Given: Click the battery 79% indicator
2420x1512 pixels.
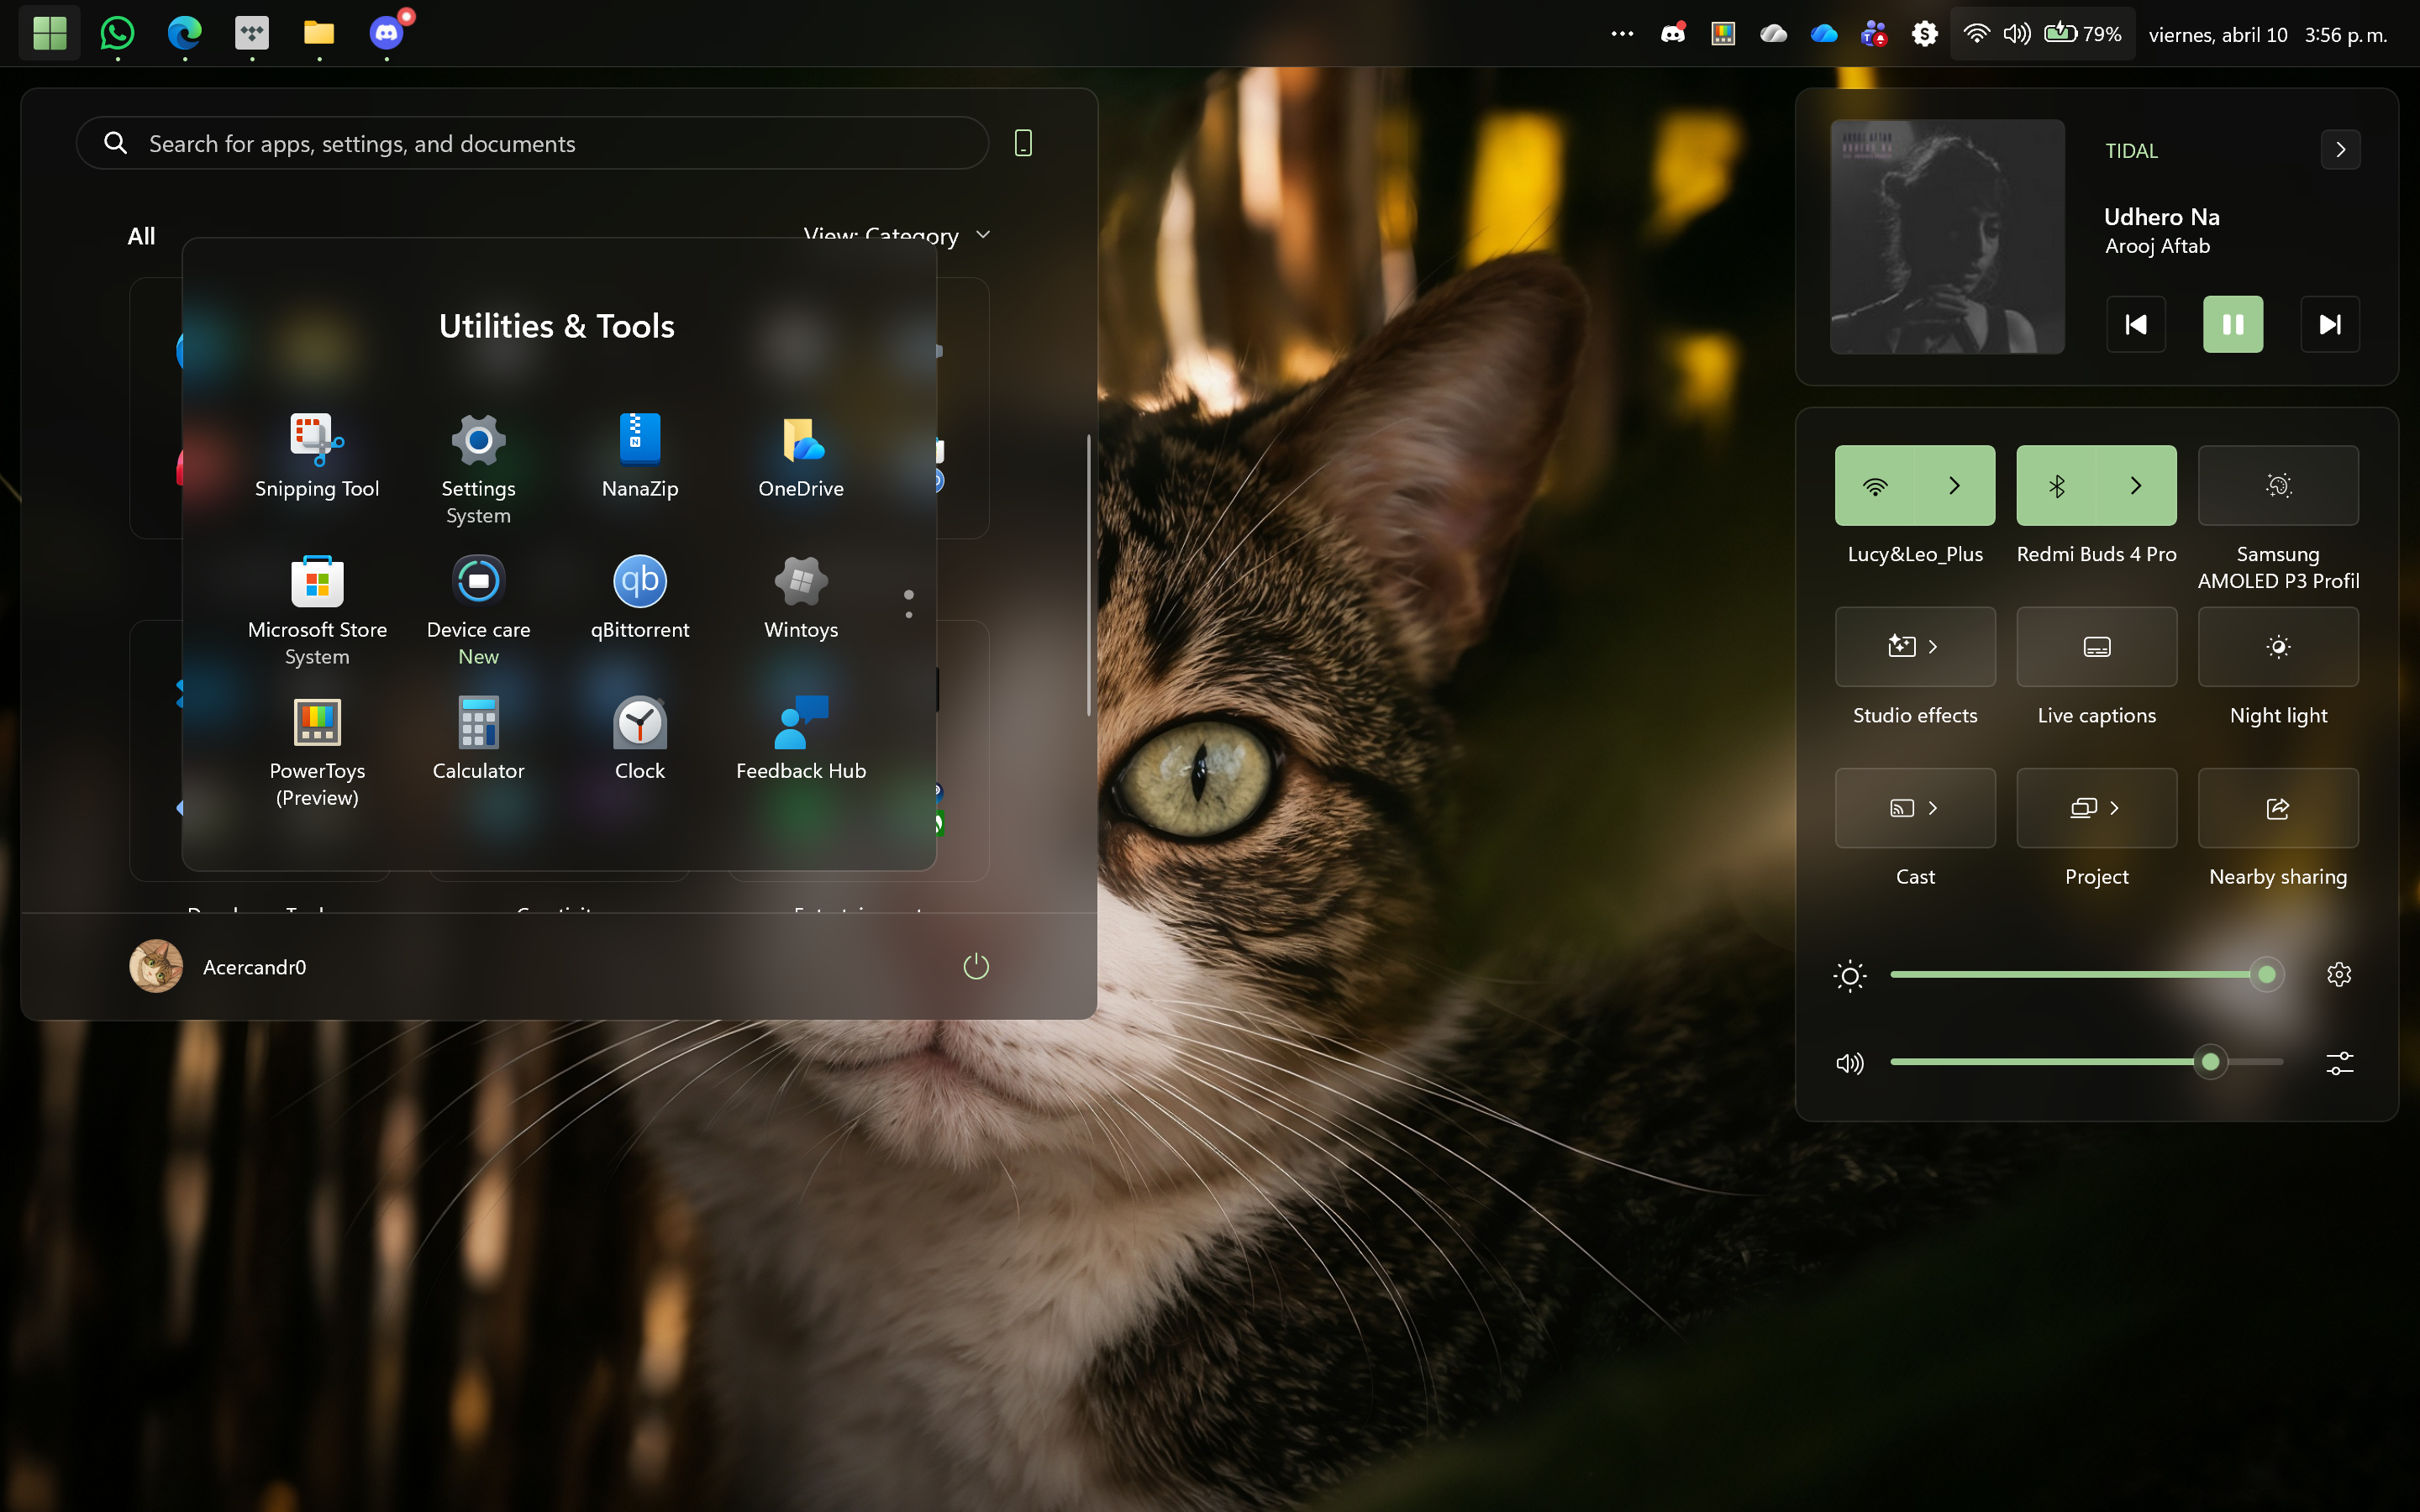Looking at the screenshot, I should 2083,34.
